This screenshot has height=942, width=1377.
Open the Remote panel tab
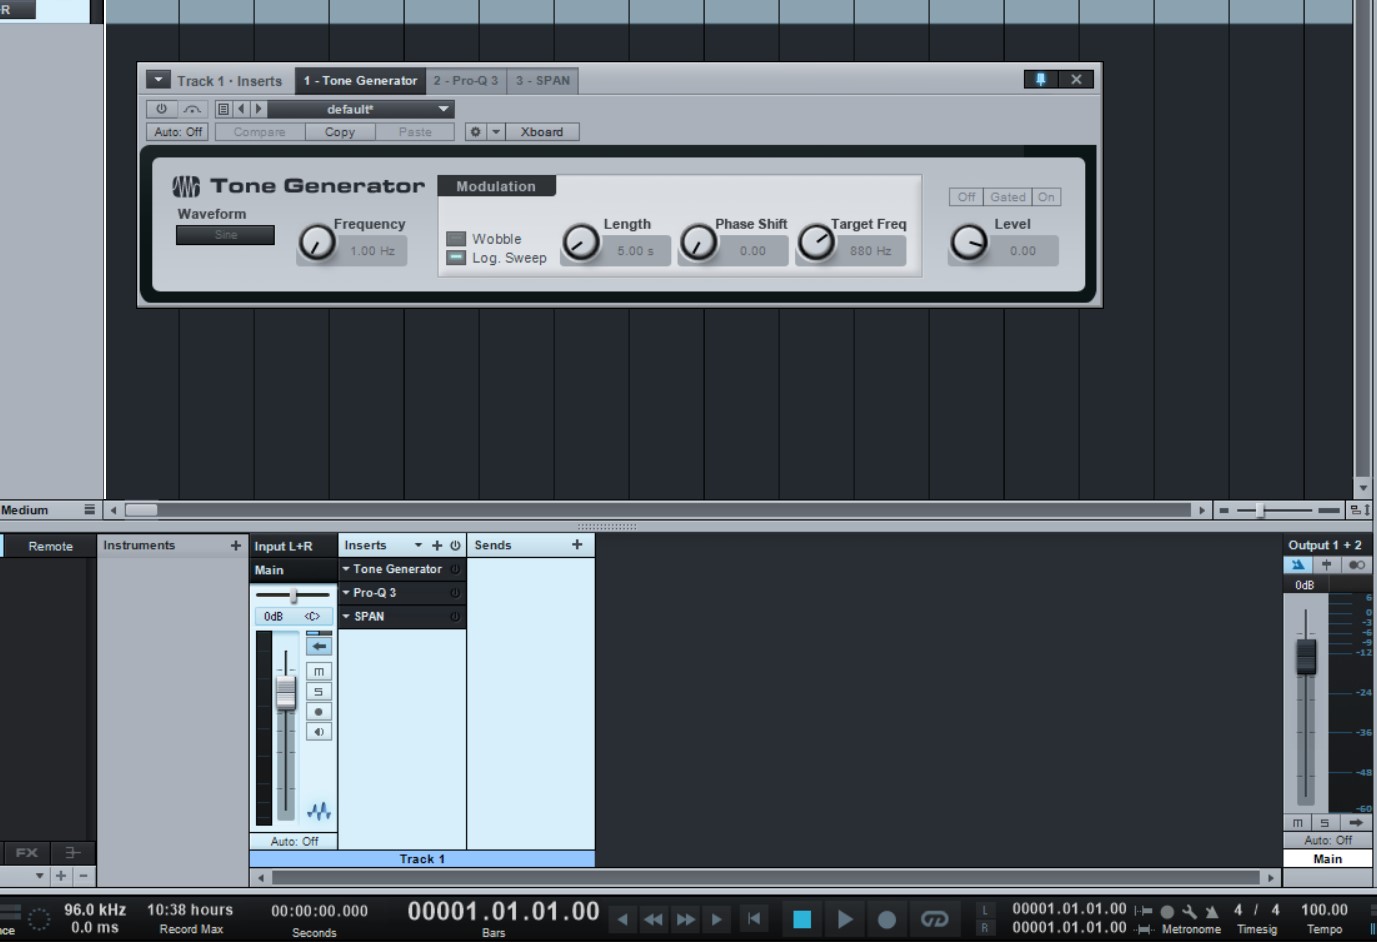click(50, 546)
